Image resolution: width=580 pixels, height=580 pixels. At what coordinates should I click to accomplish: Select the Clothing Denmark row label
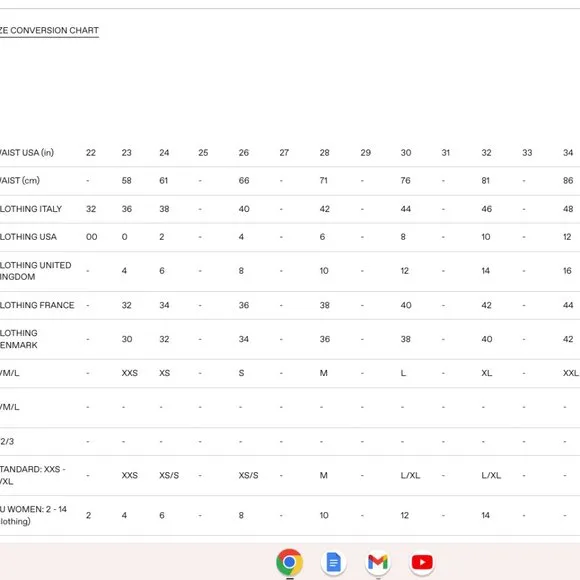pos(18,339)
